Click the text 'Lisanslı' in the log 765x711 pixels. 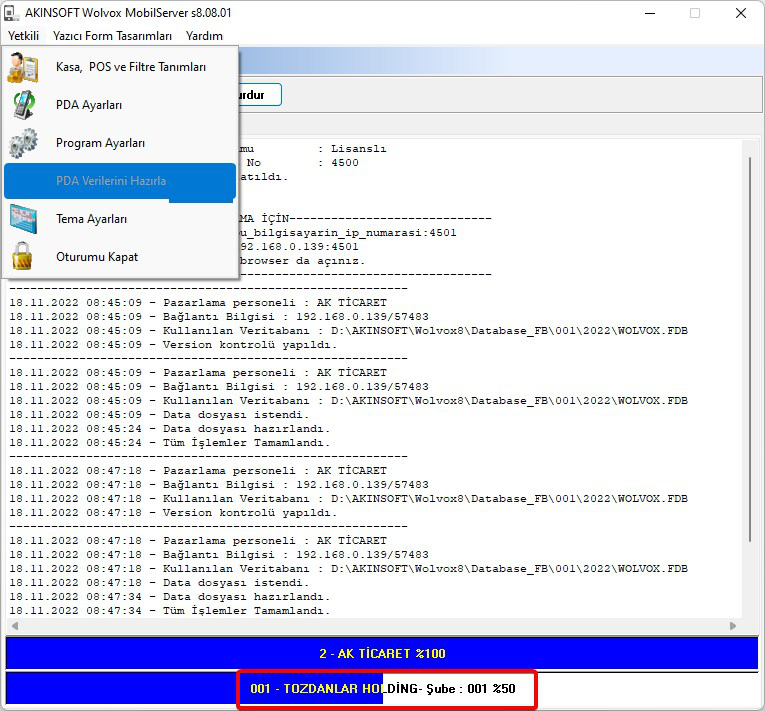pyautogui.click(x=359, y=148)
